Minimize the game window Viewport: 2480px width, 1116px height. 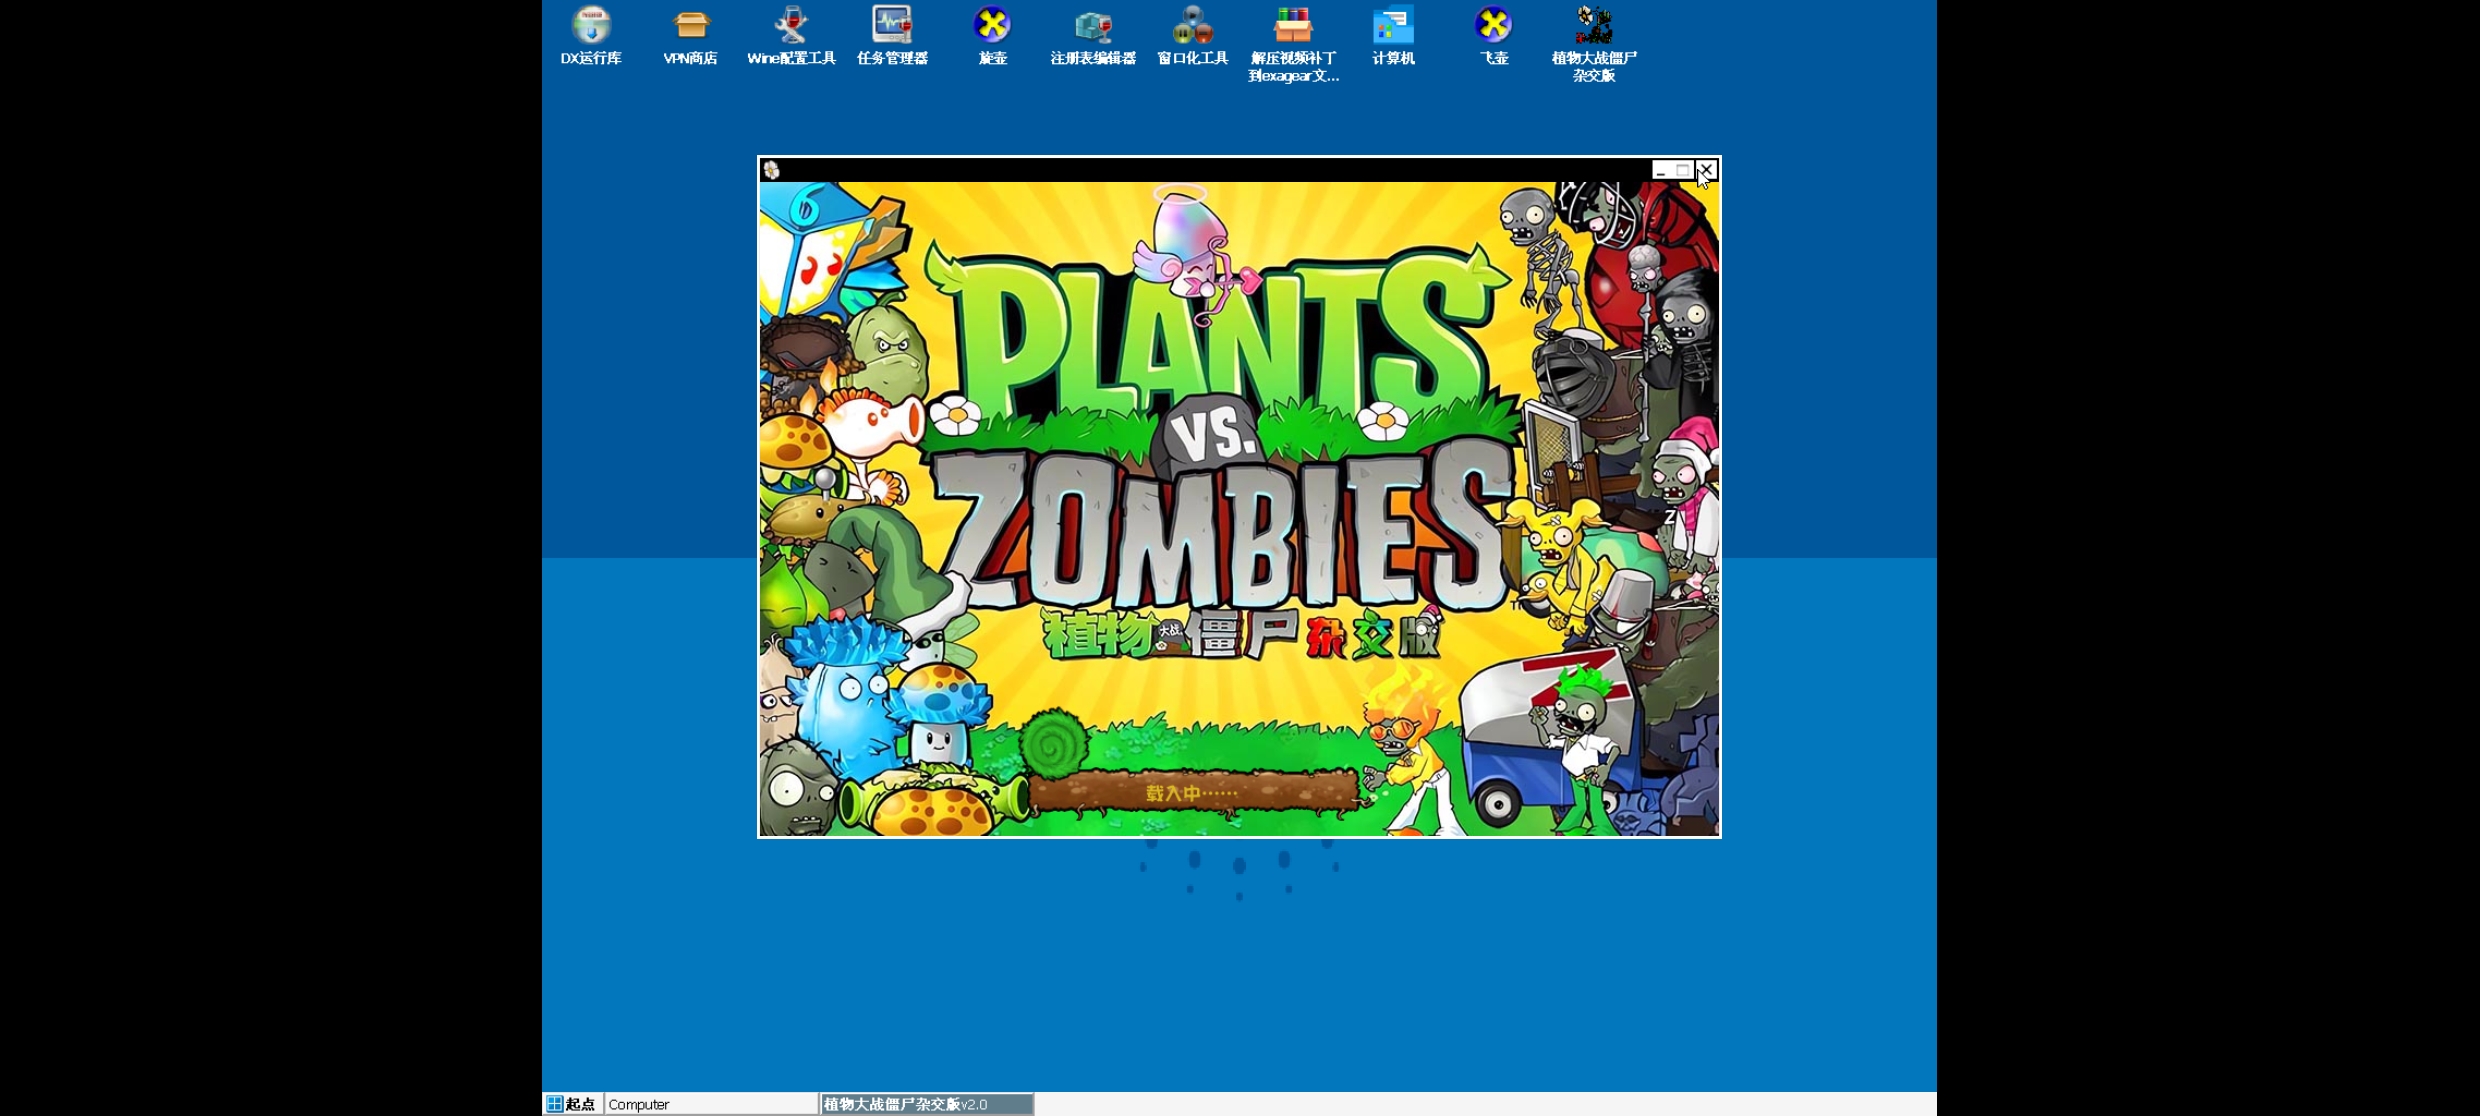(x=1661, y=170)
